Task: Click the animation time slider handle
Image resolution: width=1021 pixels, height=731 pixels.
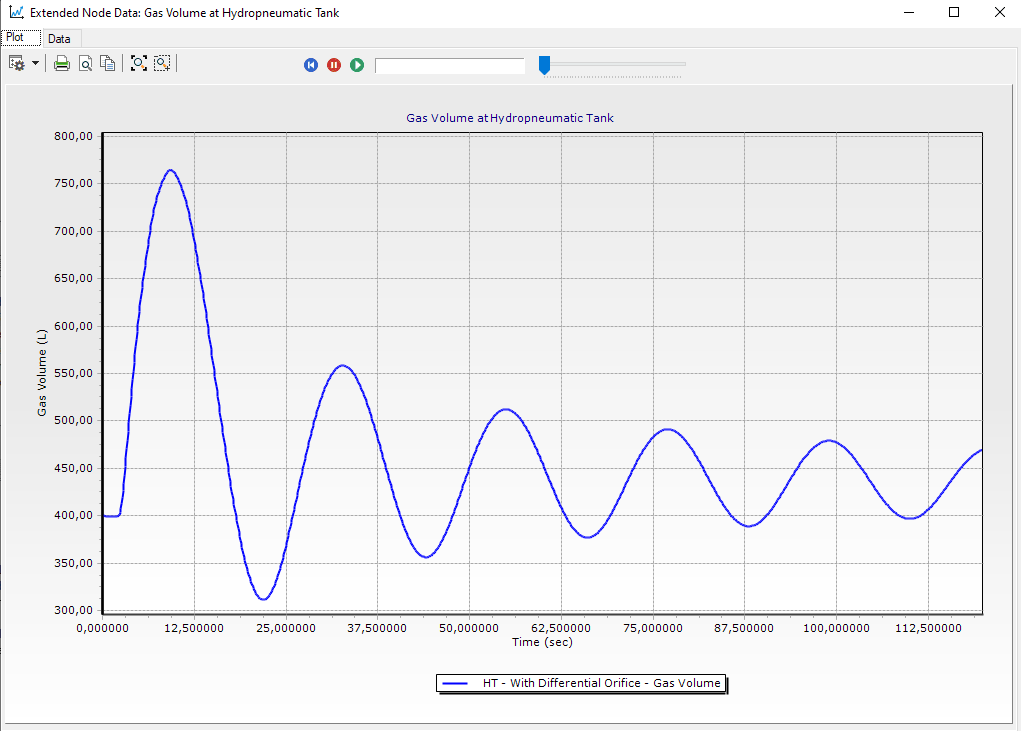Action: [x=544, y=65]
